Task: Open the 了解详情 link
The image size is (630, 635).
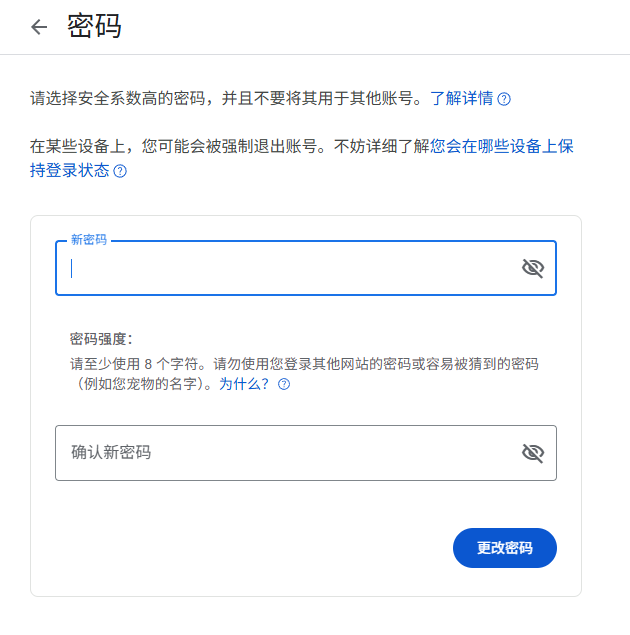Action: pos(461,98)
